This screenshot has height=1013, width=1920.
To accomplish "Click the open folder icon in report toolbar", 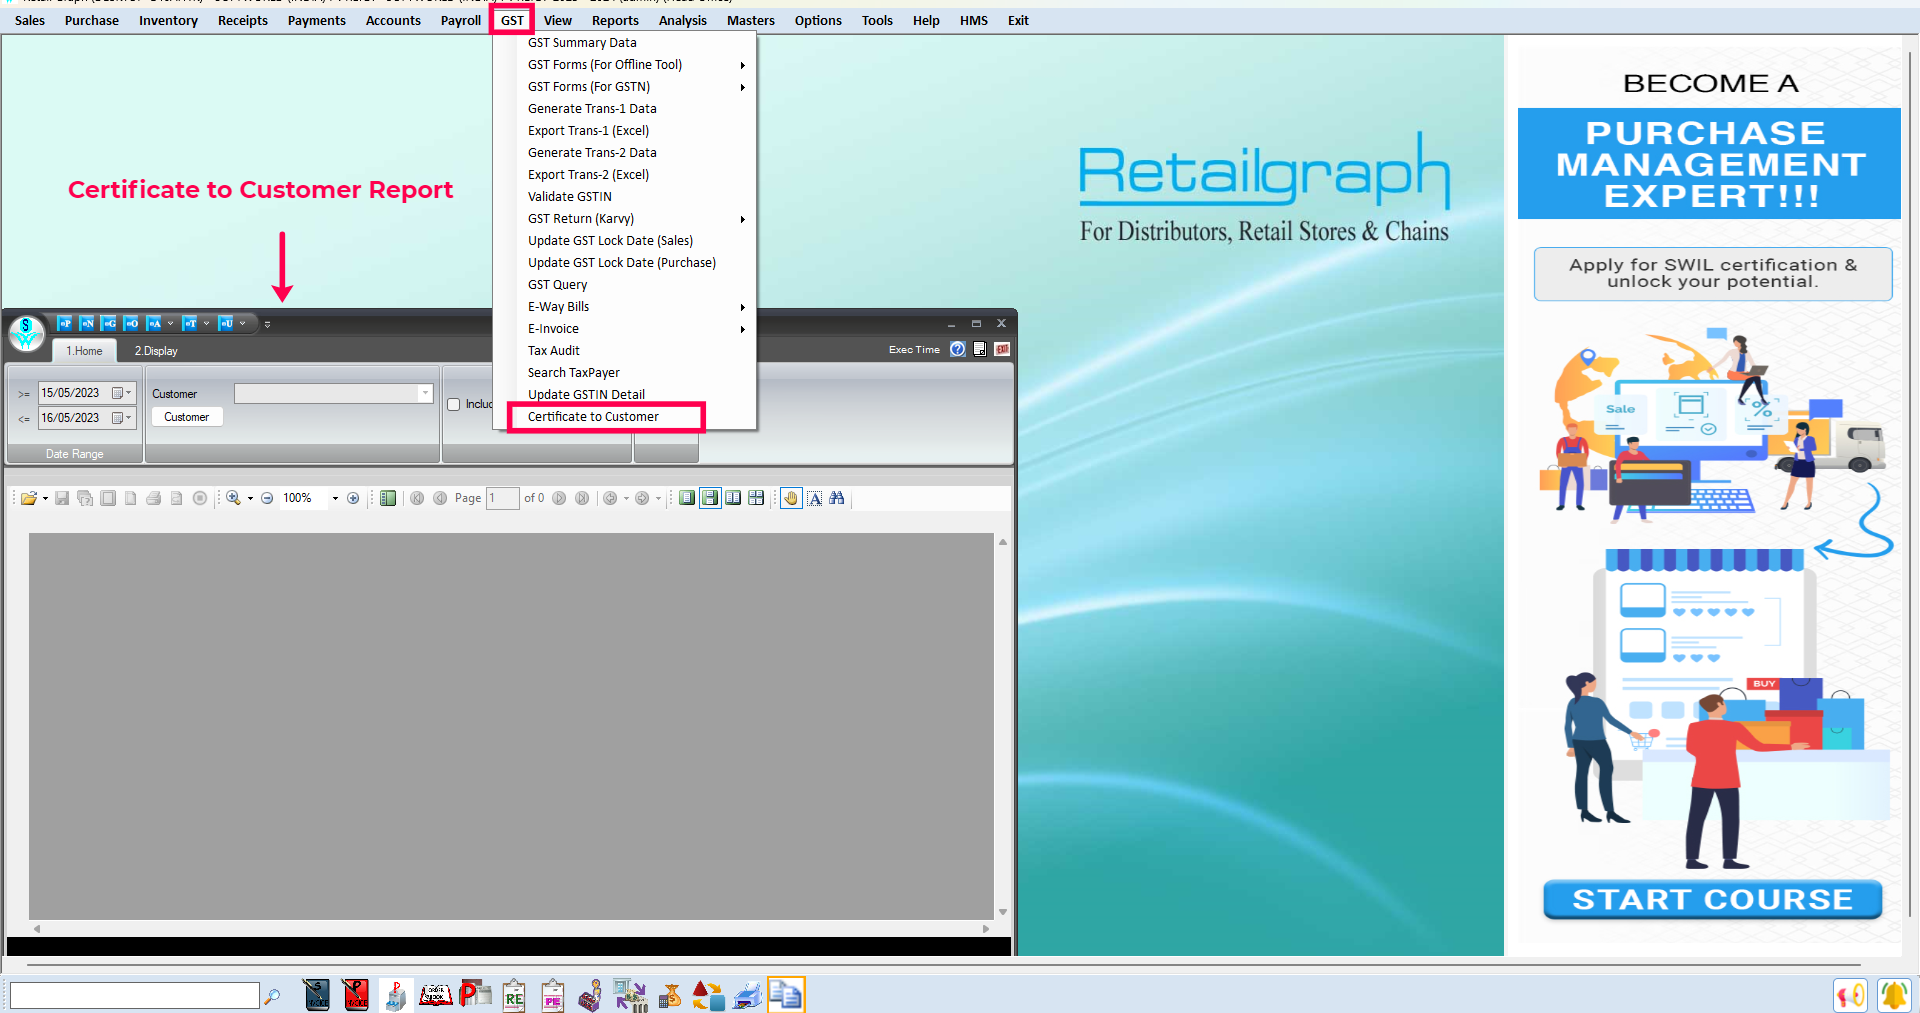I will (x=28, y=498).
